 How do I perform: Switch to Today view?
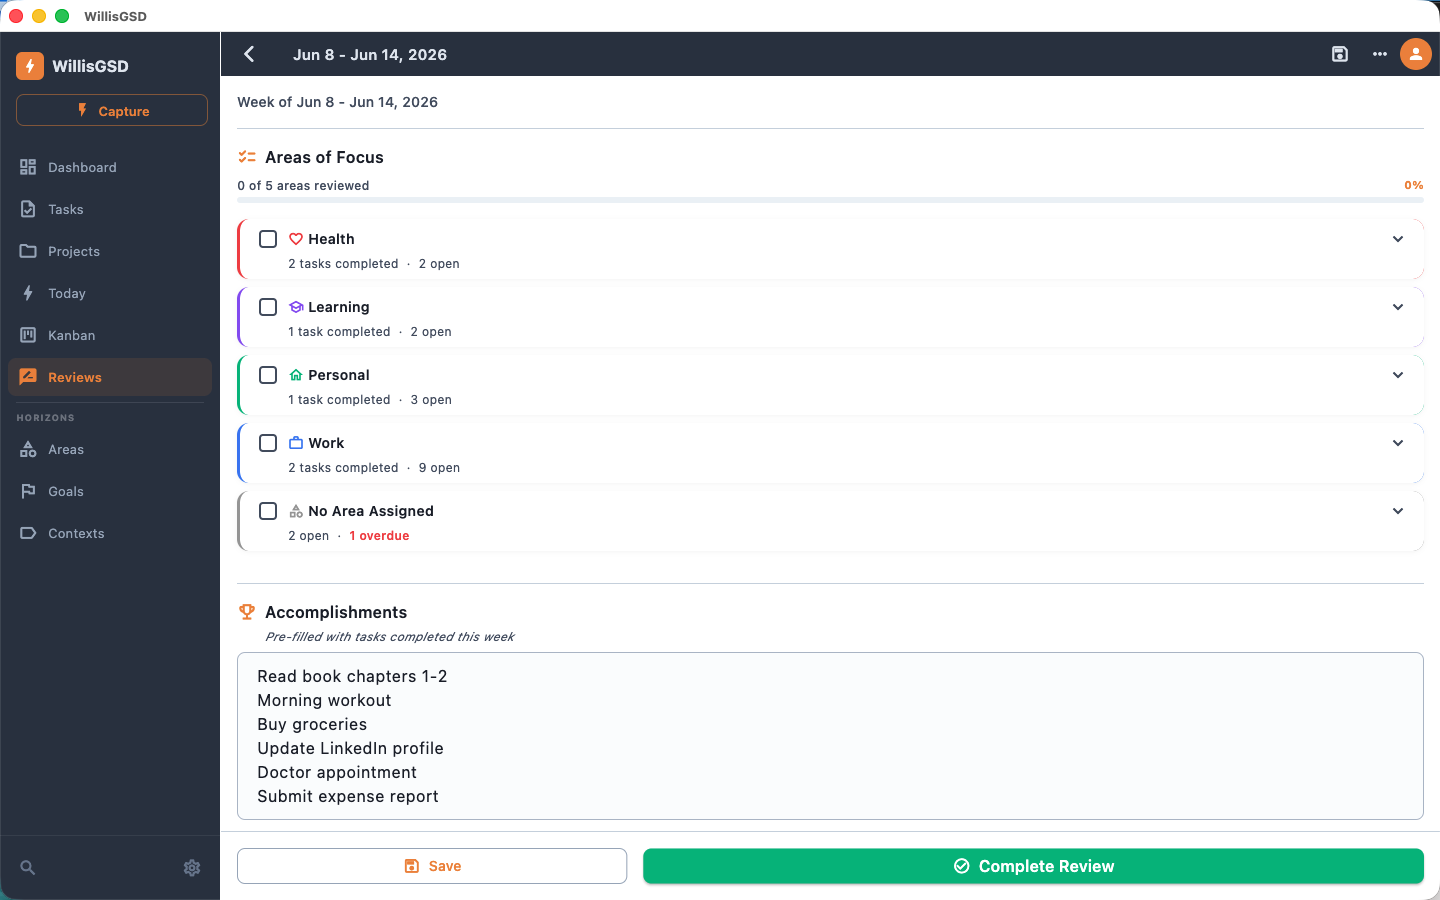point(110,293)
